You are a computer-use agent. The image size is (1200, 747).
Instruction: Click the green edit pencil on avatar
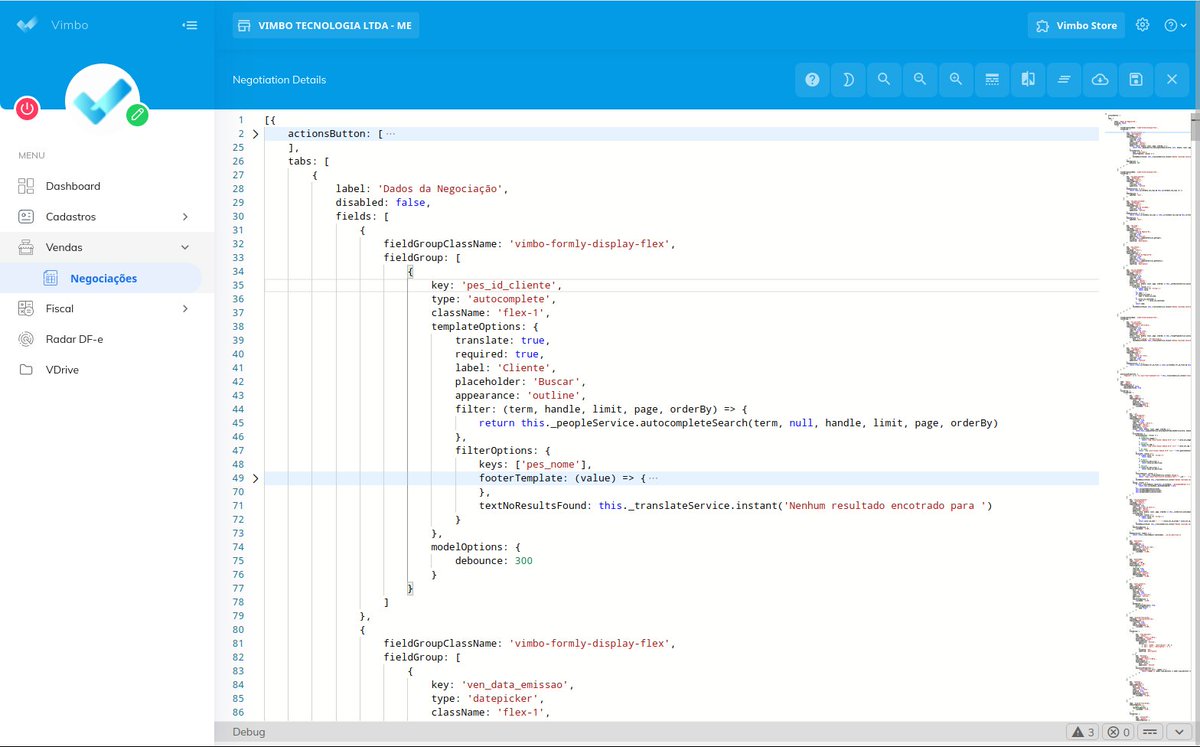(138, 114)
